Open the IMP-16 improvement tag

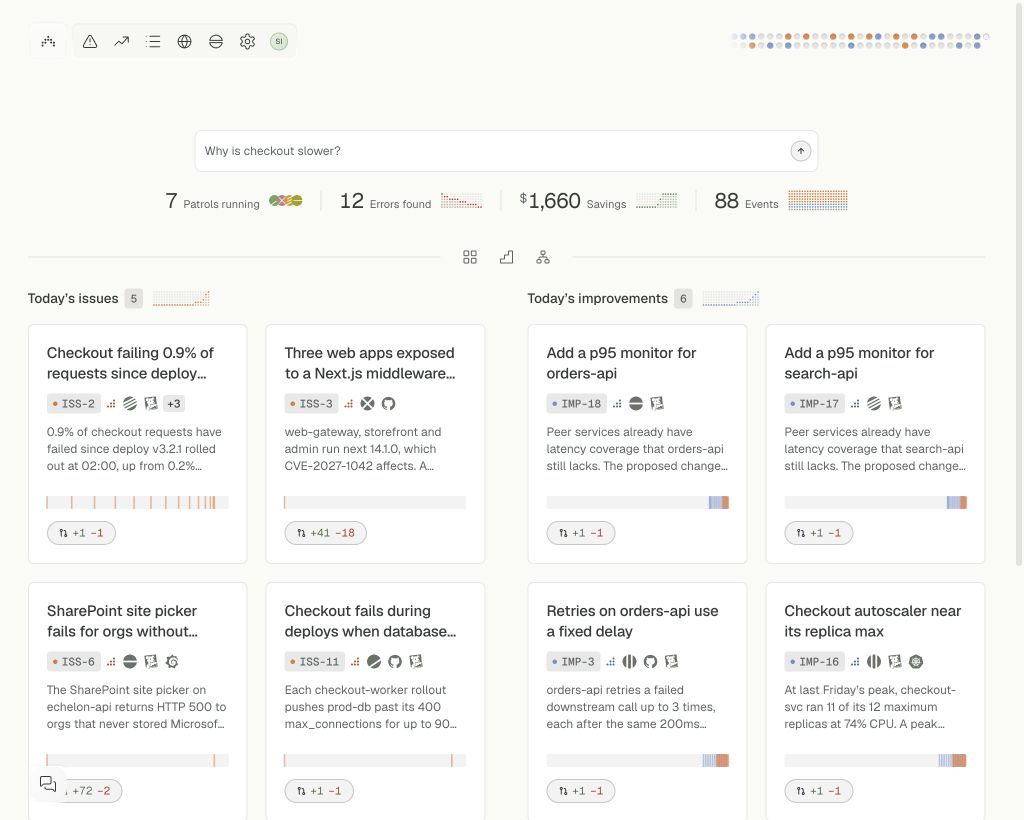click(814, 661)
